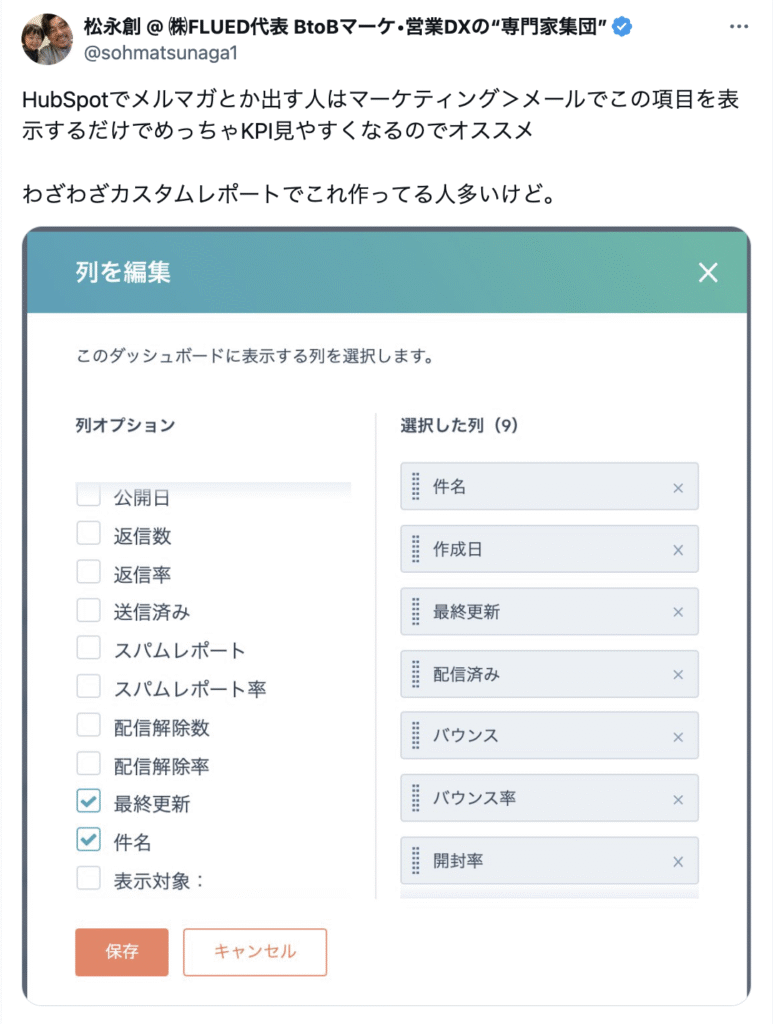Remove the 作成日 column with its X
Image resolution: width=775 pixels, height=1024 pixels.
[678, 550]
